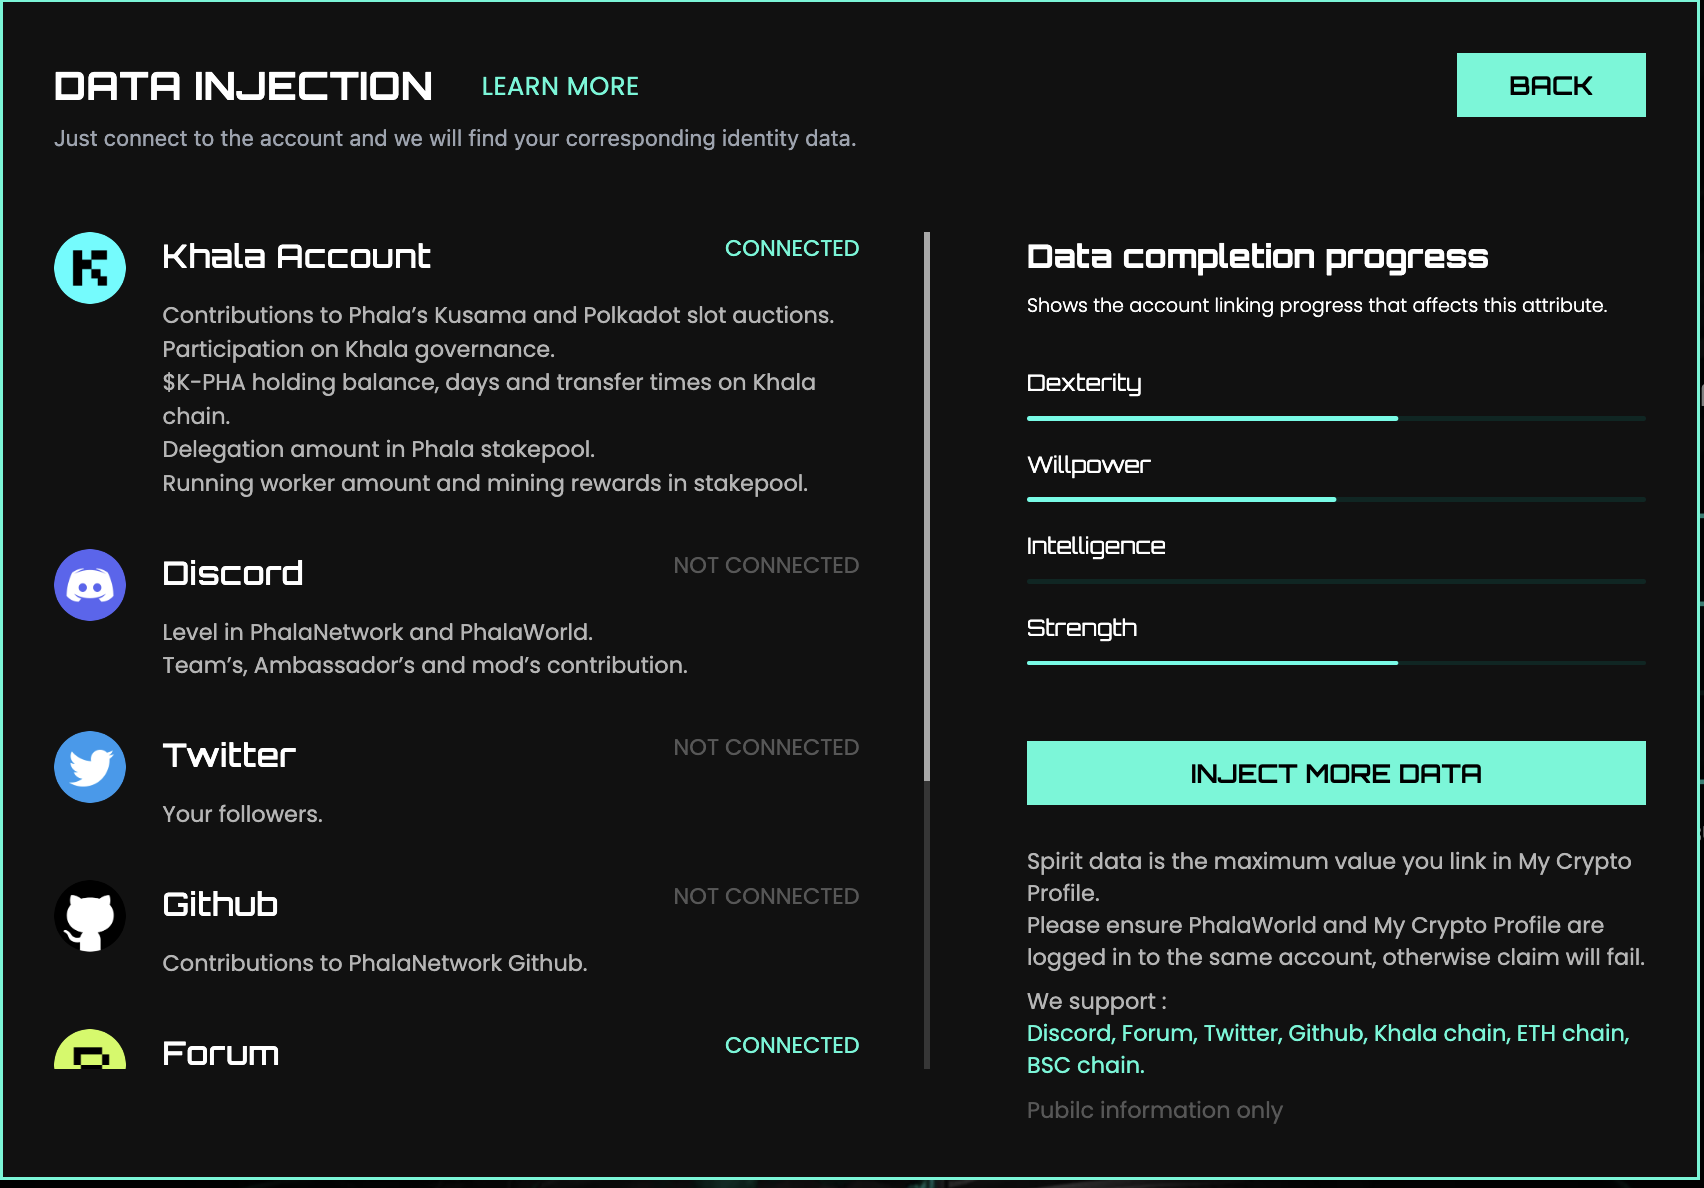This screenshot has width=1704, height=1188.
Task: Click the Forum icon
Action: coord(90,1049)
